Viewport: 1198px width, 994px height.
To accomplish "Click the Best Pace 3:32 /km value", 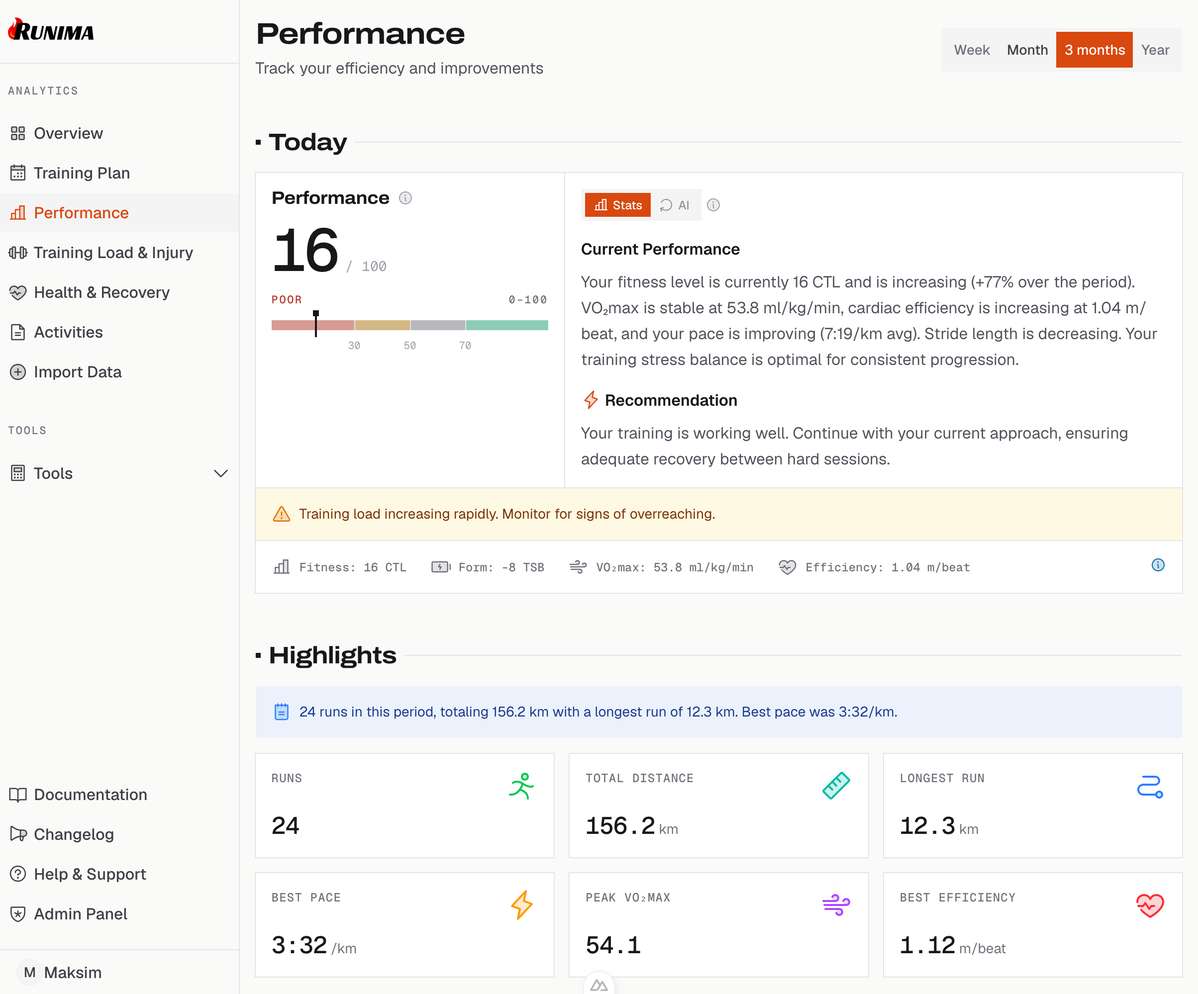I will pyautogui.click(x=313, y=945).
